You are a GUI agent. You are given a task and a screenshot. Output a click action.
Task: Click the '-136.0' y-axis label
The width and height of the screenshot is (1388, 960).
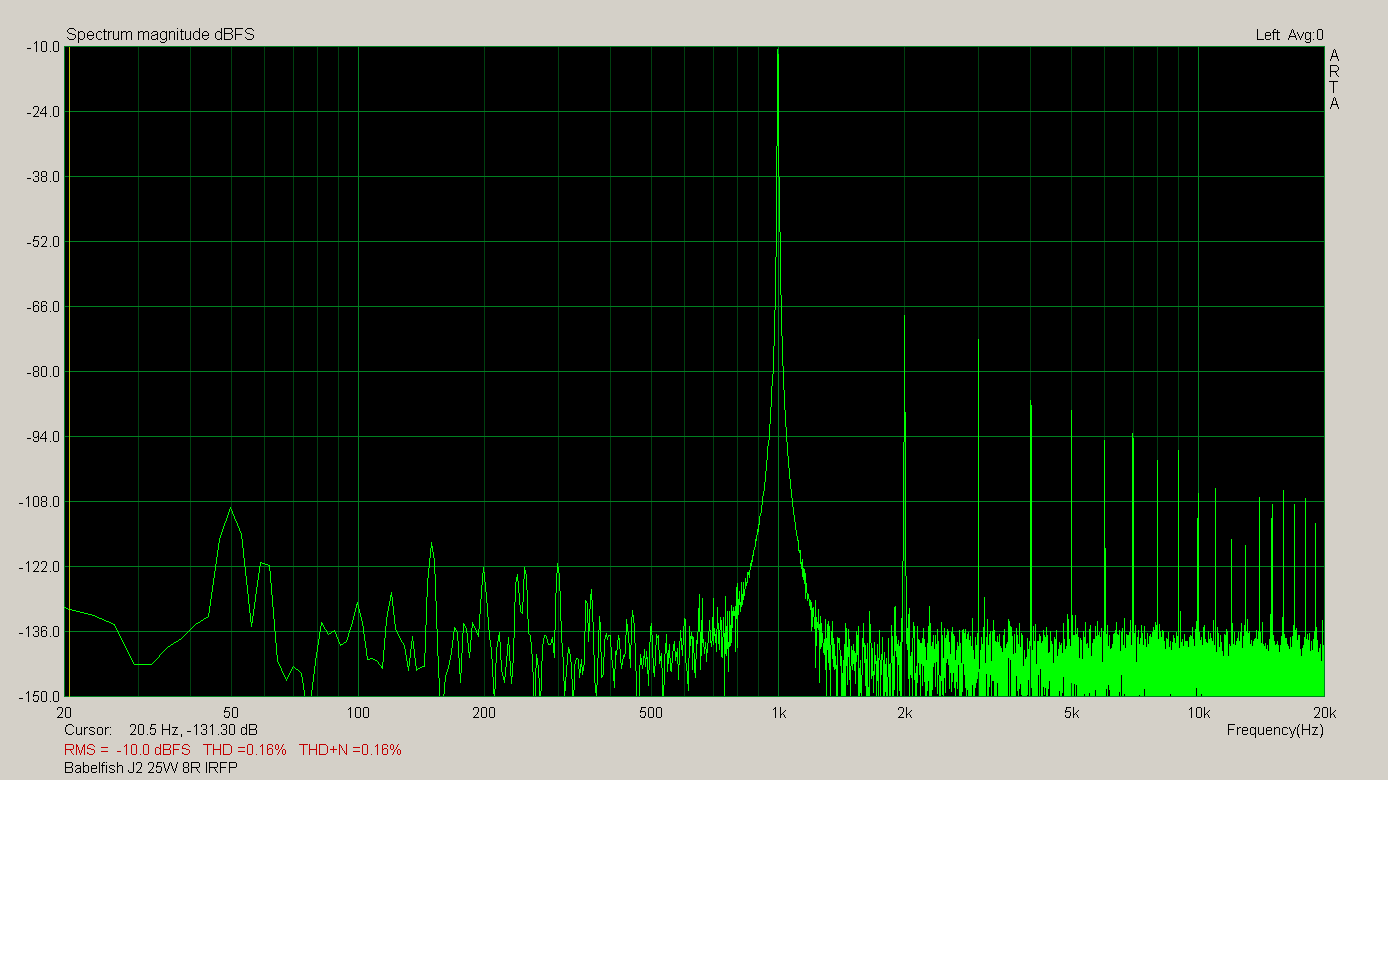point(40,632)
